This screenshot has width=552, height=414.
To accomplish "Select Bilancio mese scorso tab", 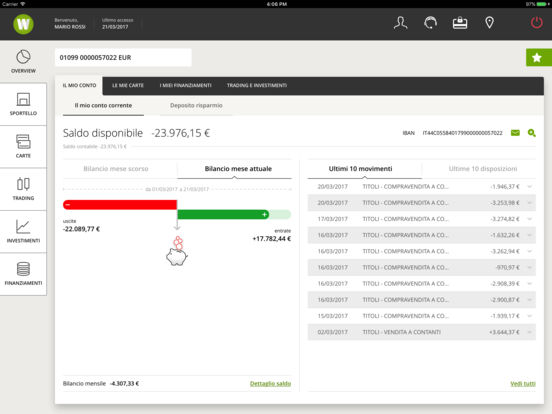I will (x=116, y=169).
